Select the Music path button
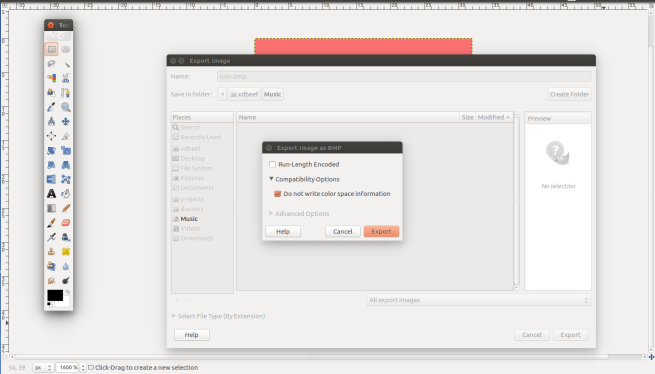Screen dimensions: 655x374 point(272,94)
